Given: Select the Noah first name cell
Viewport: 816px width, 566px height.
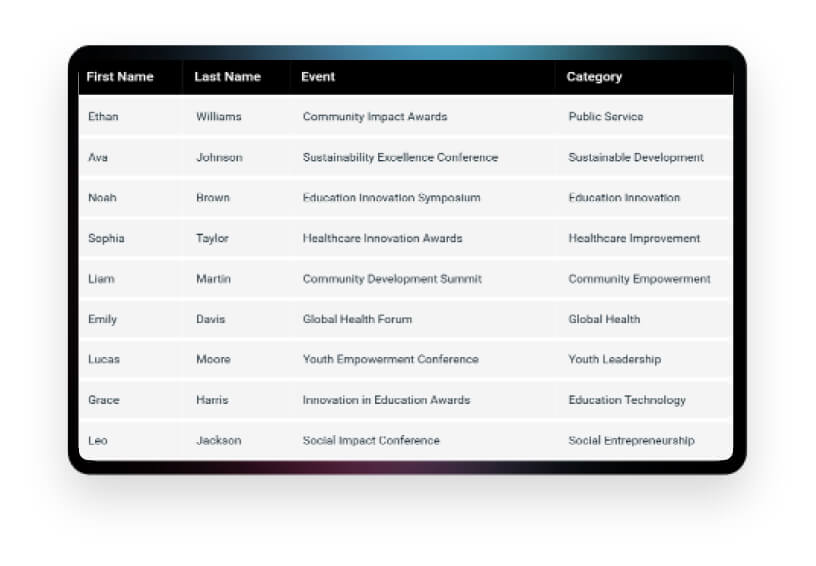Looking at the screenshot, I should 102,198.
